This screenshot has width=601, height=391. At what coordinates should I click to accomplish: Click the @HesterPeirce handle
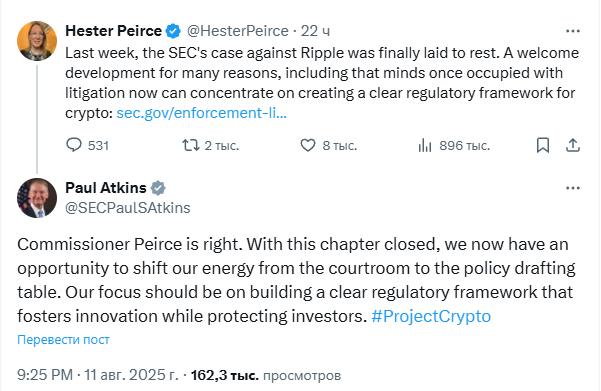(238, 31)
